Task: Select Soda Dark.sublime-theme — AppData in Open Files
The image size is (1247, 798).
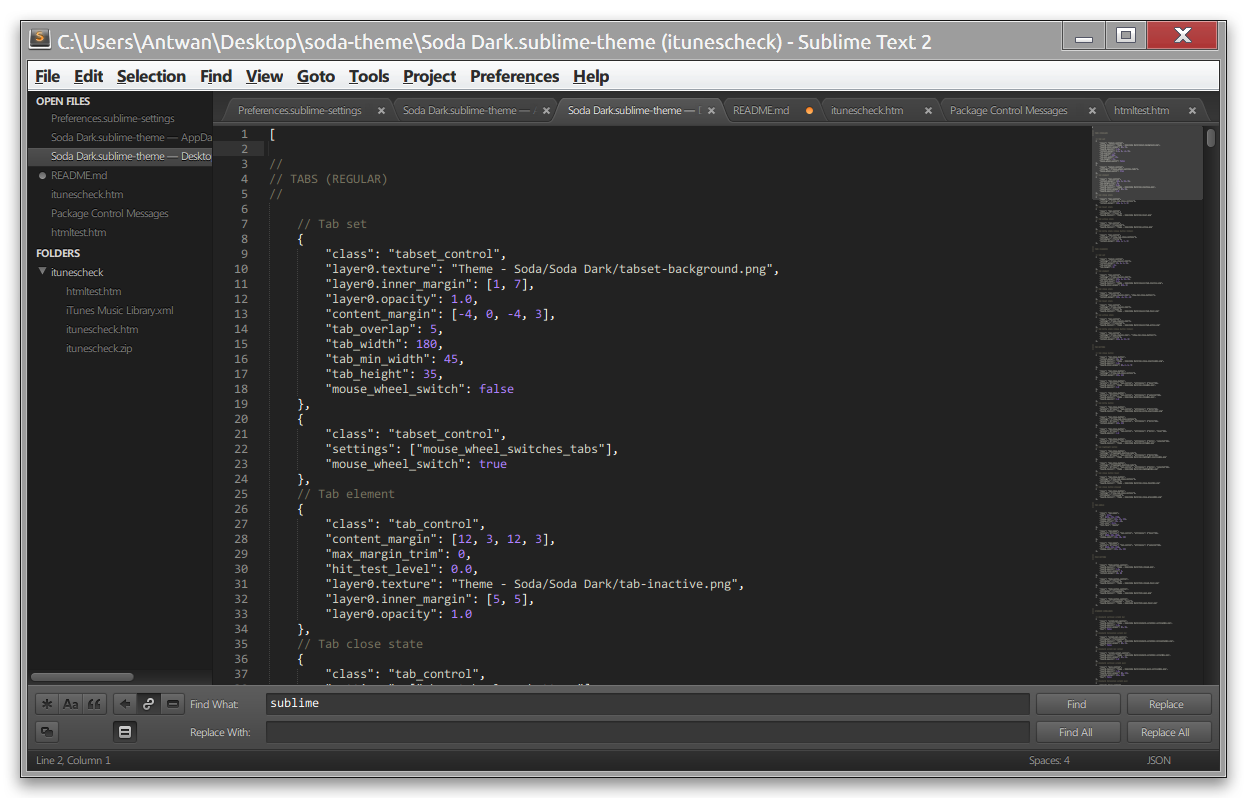Action: (132, 137)
